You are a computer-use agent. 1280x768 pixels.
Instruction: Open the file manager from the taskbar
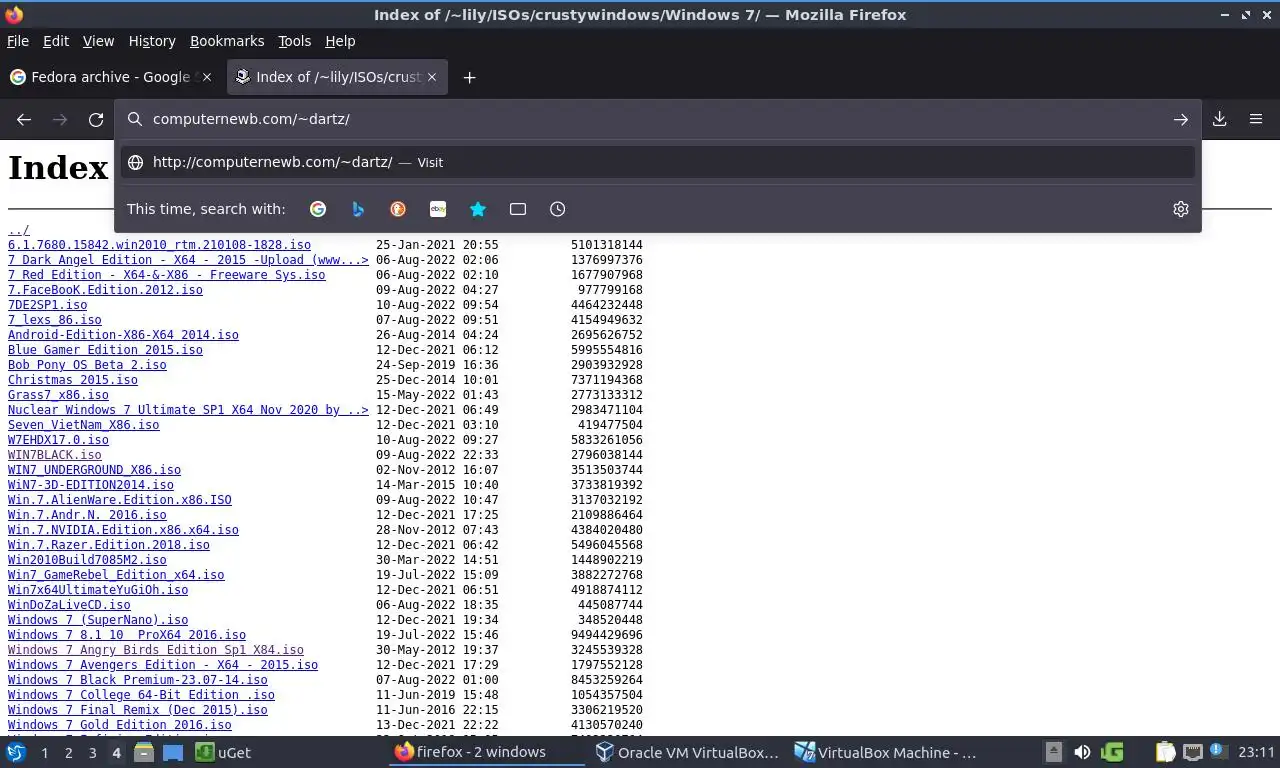point(144,752)
